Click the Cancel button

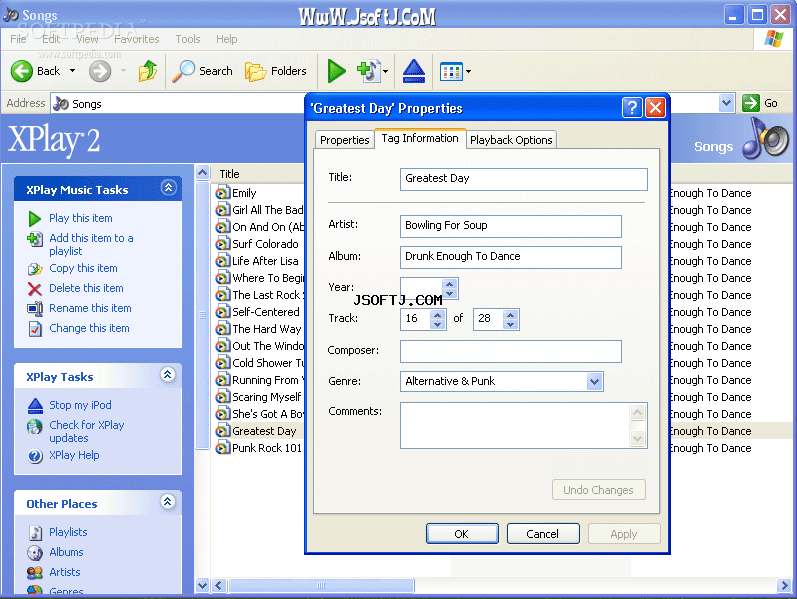tap(542, 534)
